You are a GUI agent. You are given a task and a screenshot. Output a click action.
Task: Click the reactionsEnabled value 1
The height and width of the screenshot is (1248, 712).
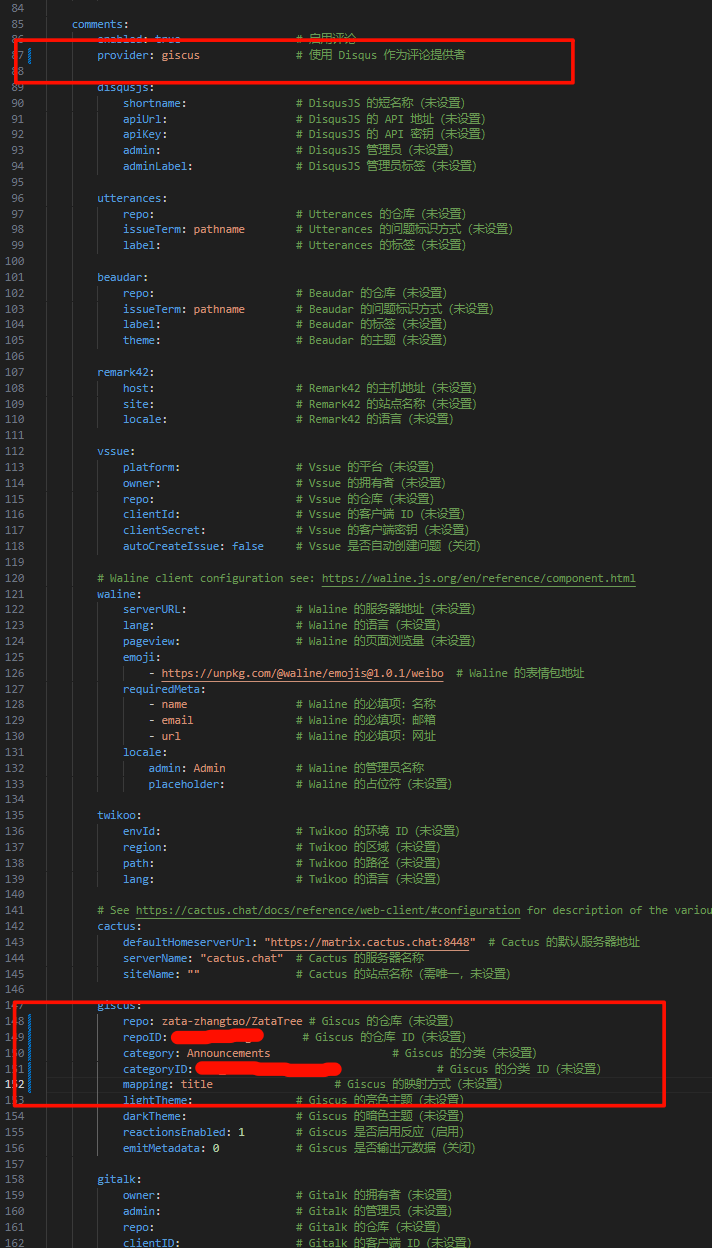click(241, 1132)
